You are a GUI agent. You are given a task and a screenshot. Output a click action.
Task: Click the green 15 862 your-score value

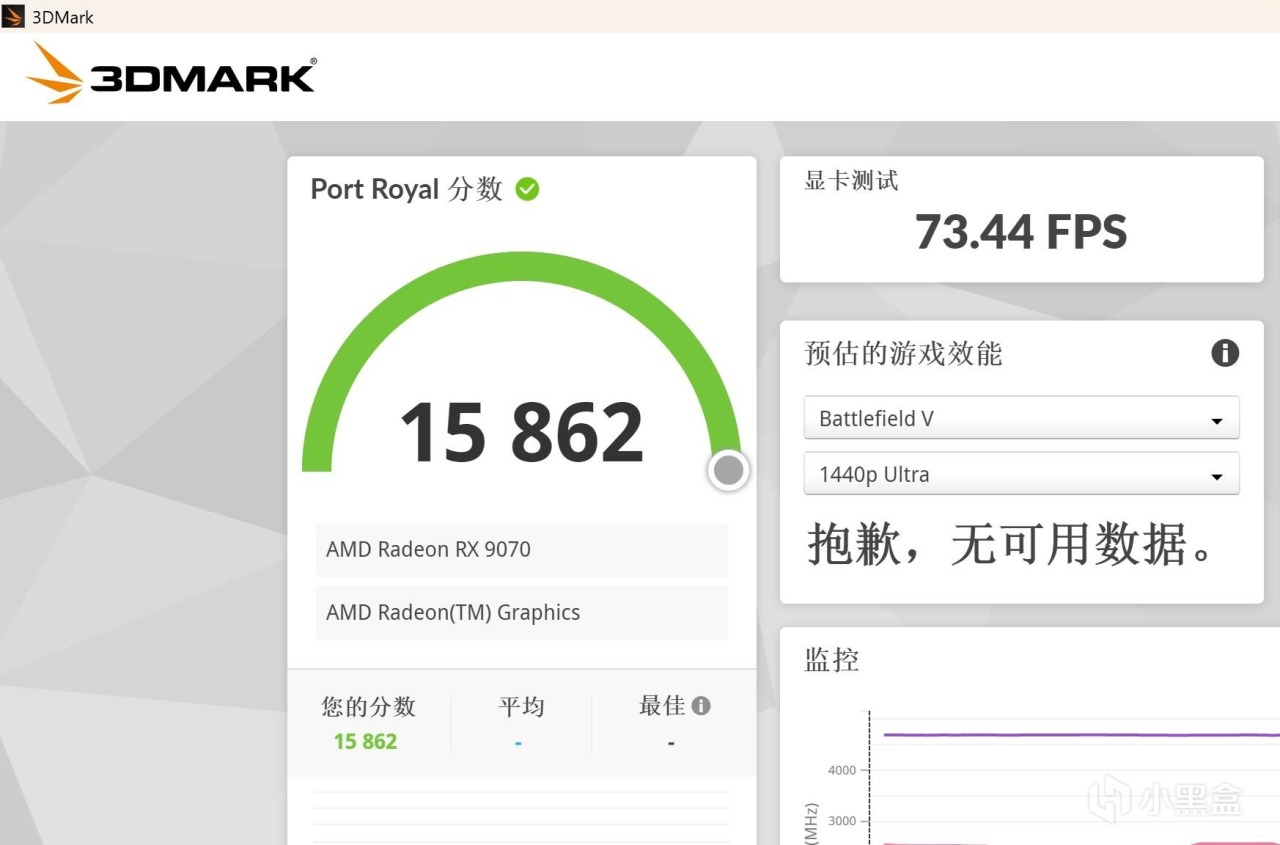point(365,741)
